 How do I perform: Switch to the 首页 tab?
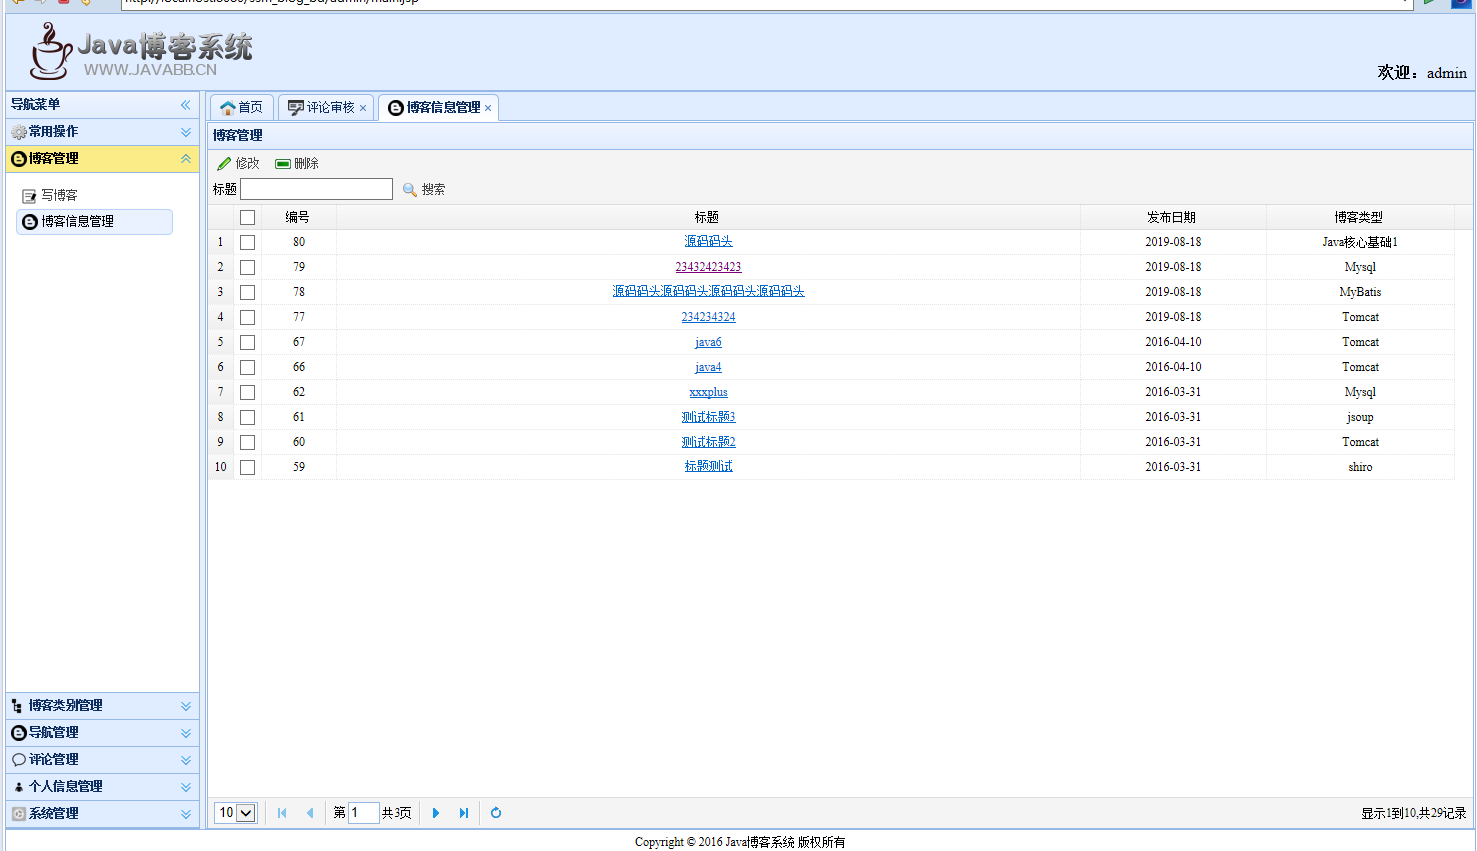[x=241, y=108]
